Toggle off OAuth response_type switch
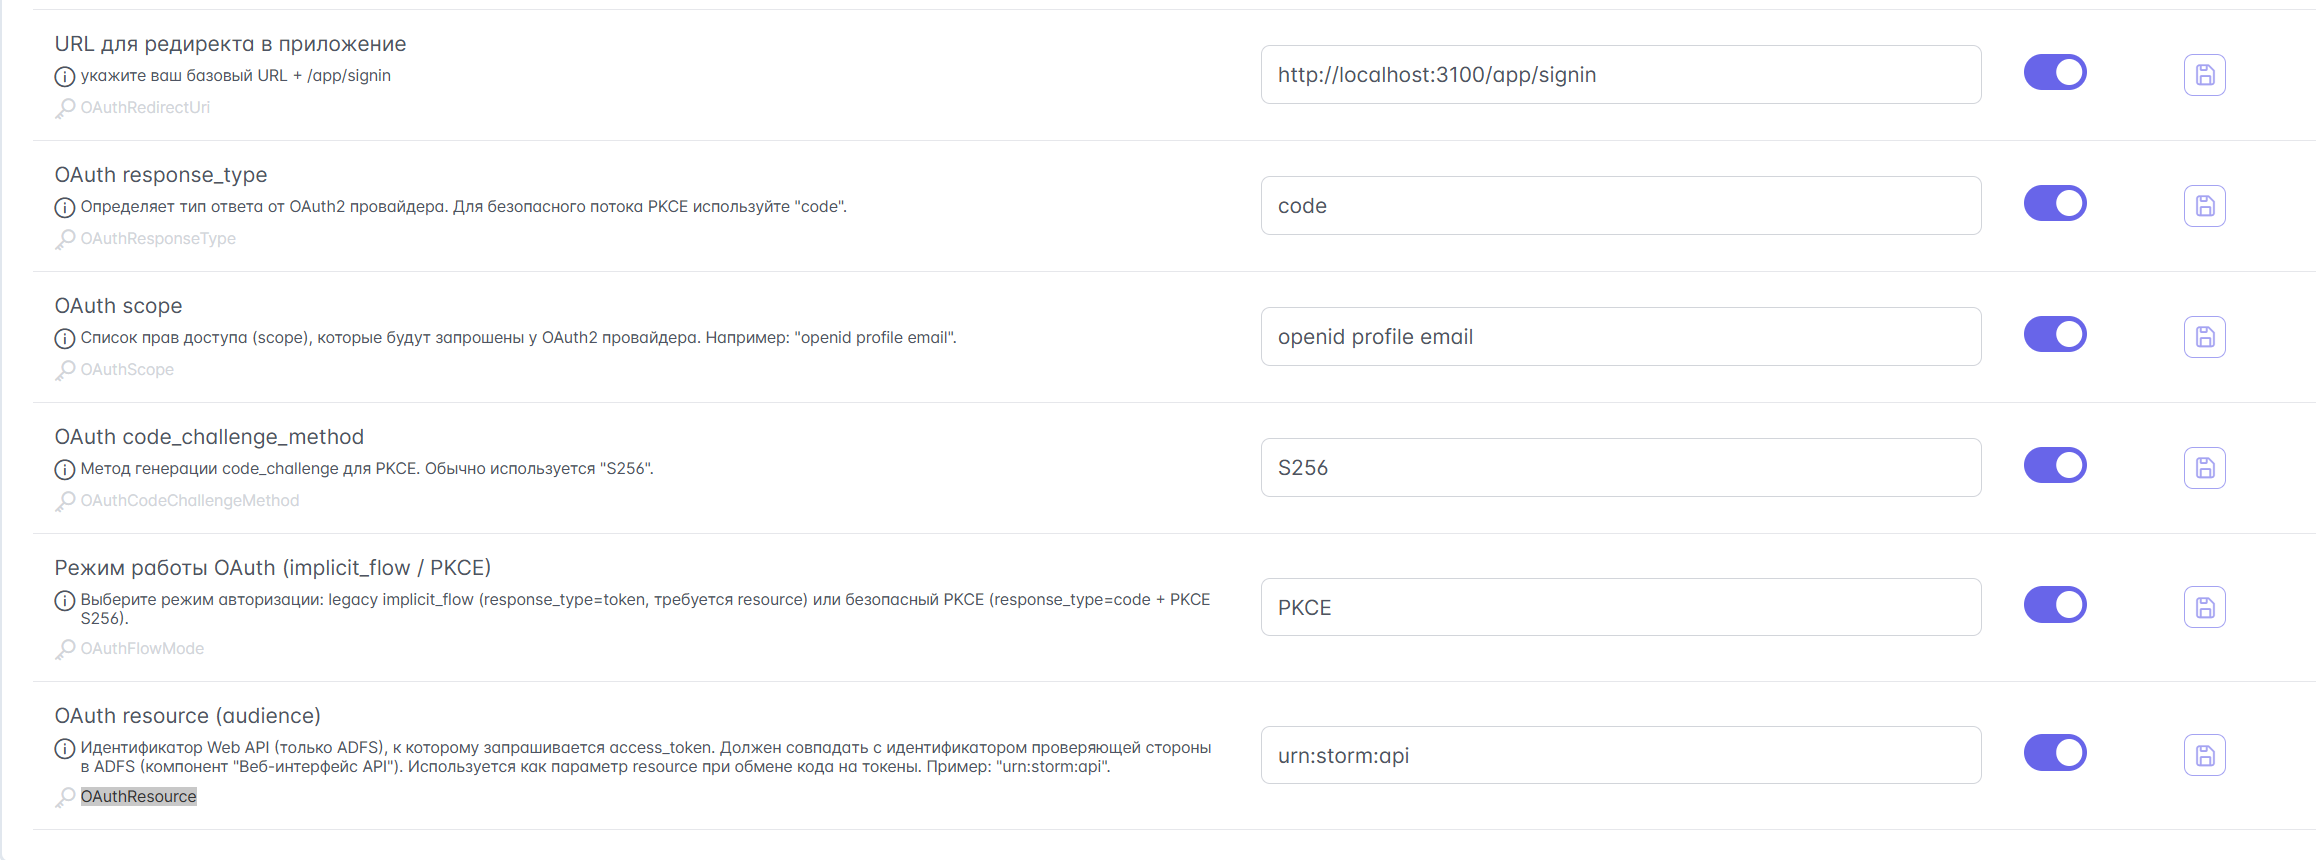 2054,204
